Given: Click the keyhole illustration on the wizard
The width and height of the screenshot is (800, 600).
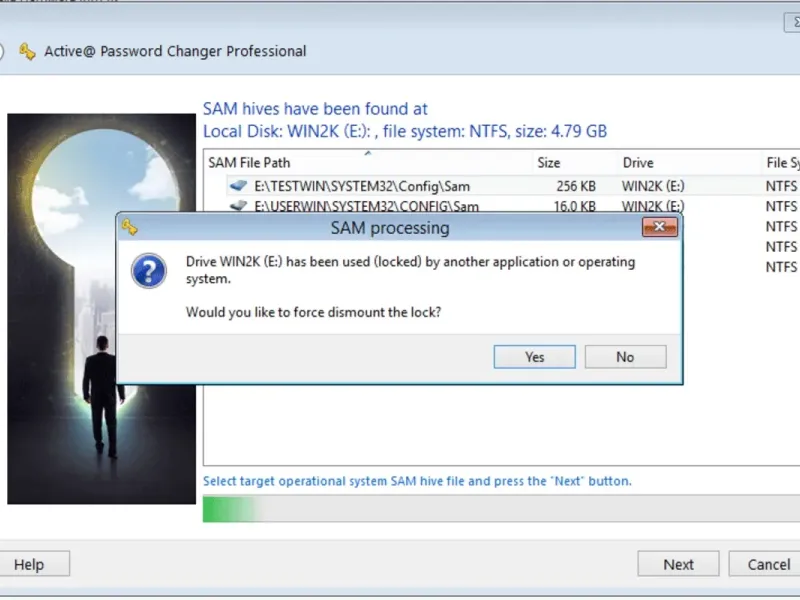Looking at the screenshot, I should click(x=102, y=309).
